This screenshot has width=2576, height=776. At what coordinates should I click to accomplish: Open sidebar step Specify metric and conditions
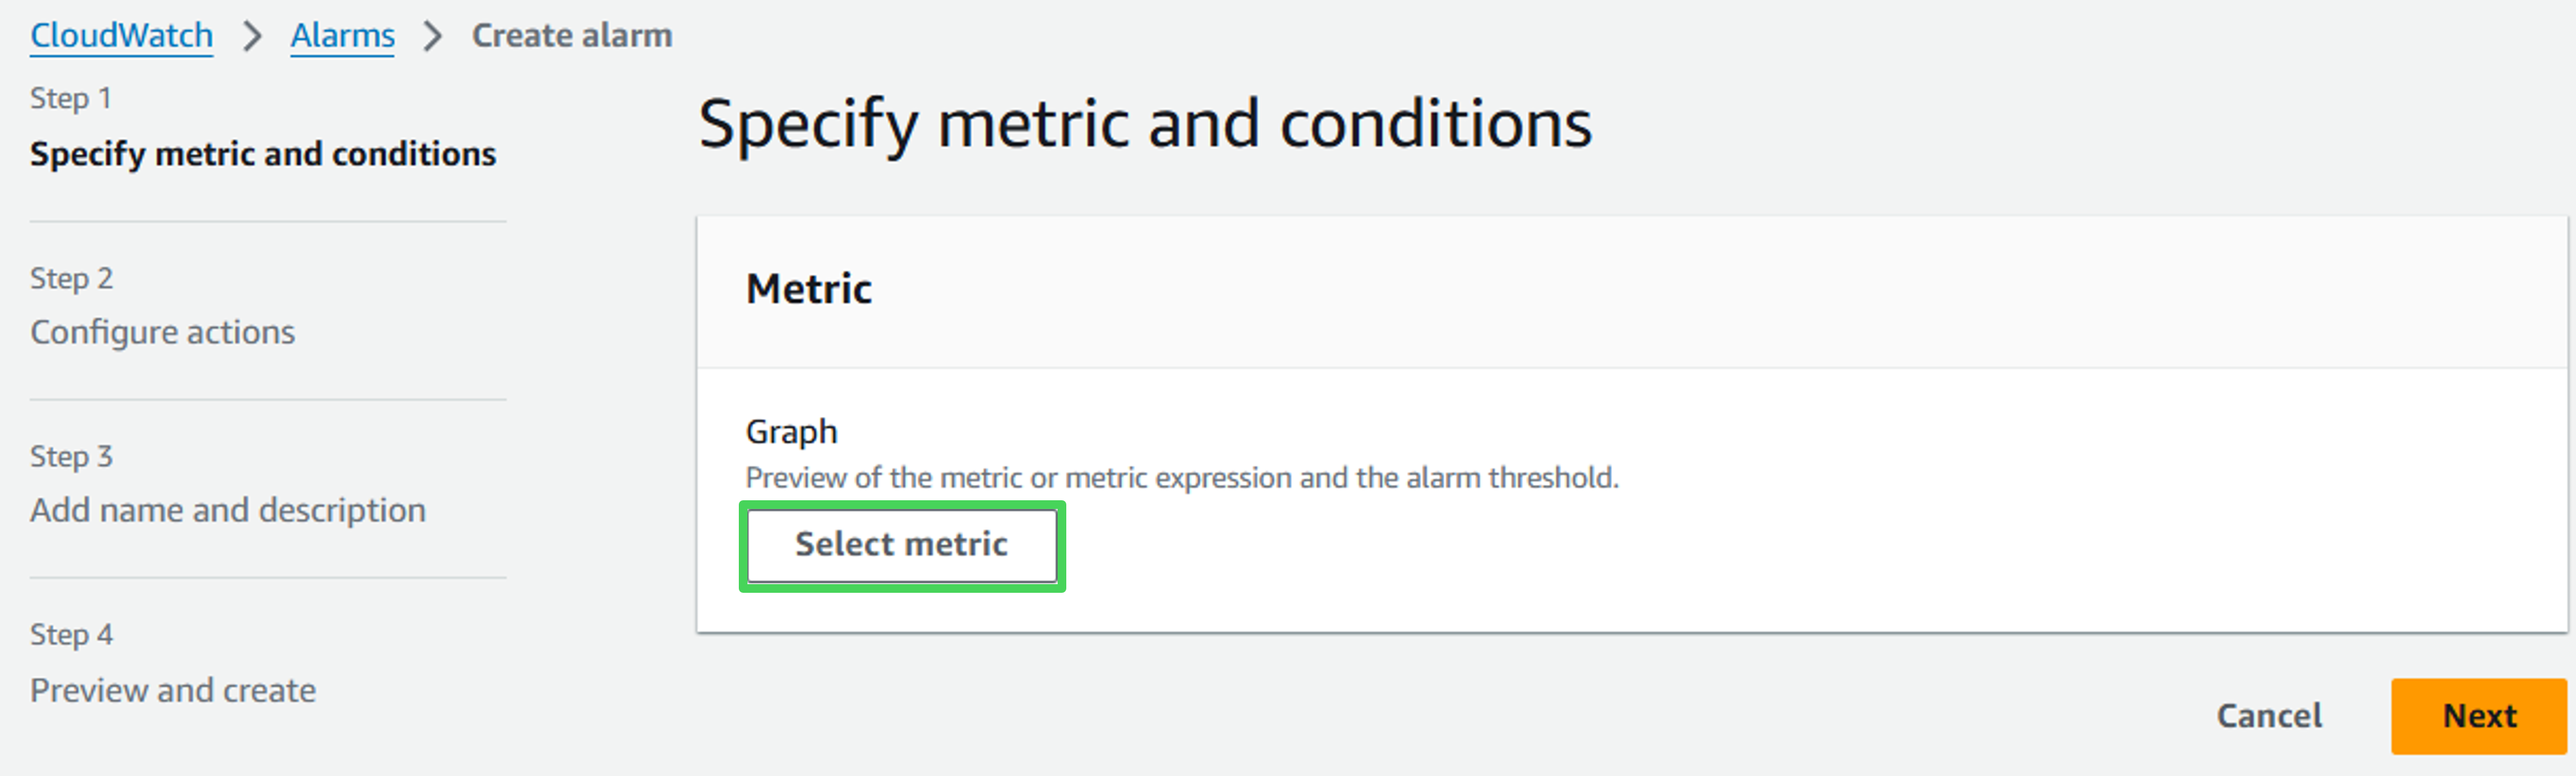(x=262, y=154)
